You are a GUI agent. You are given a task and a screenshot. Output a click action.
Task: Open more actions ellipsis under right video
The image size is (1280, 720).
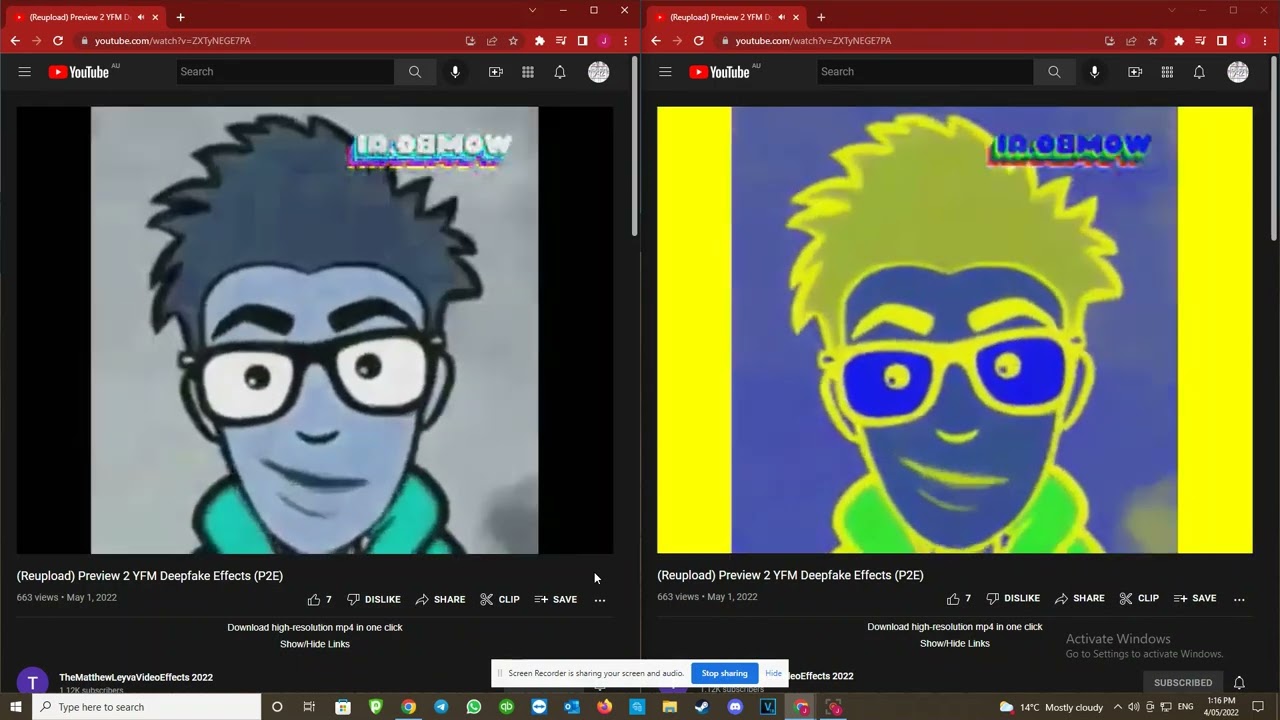click(x=1239, y=599)
